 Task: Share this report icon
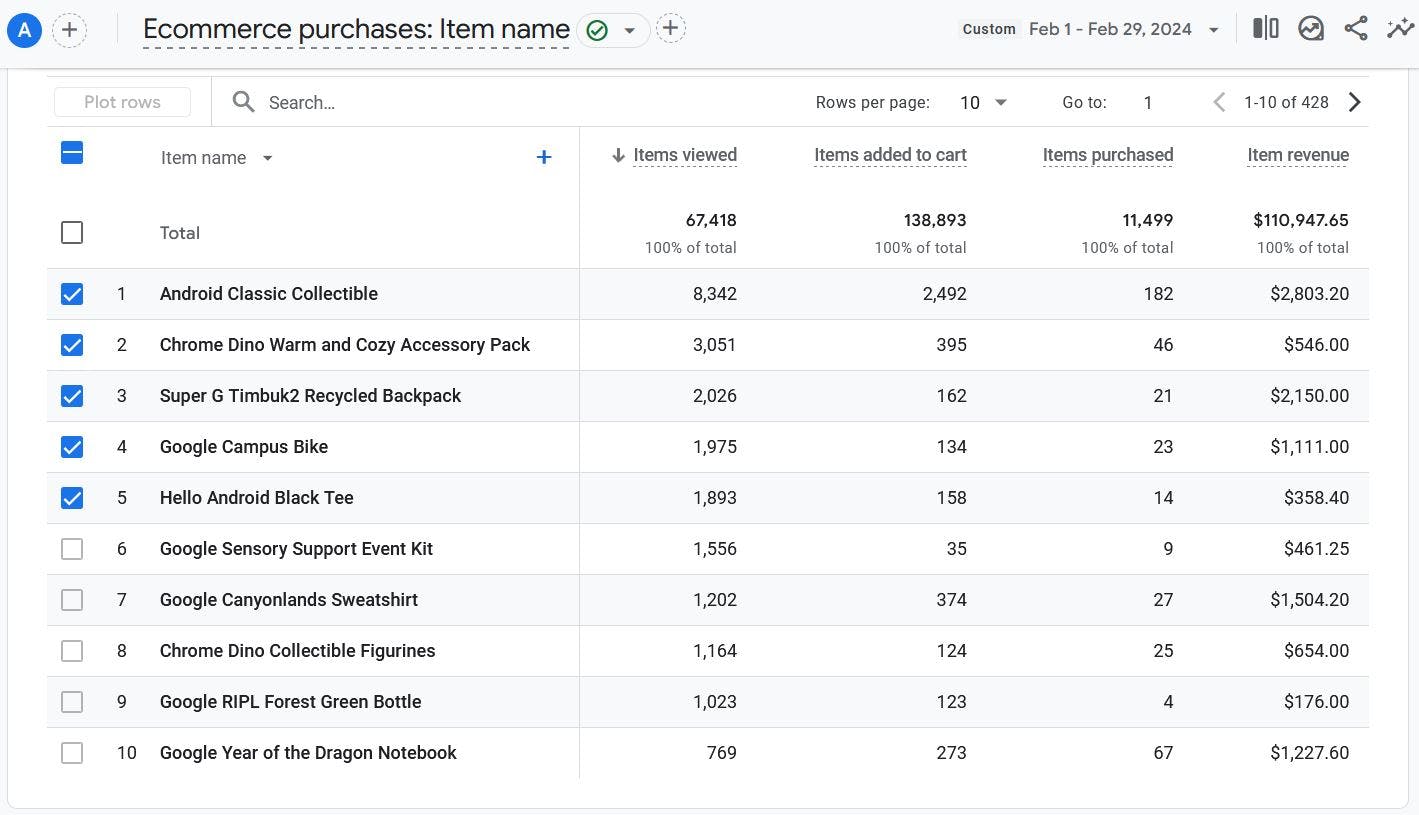pyautogui.click(x=1356, y=28)
